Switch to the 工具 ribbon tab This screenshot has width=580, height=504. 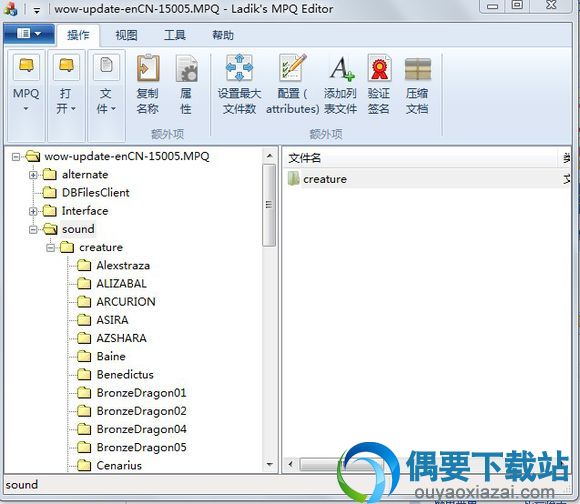pyautogui.click(x=175, y=35)
